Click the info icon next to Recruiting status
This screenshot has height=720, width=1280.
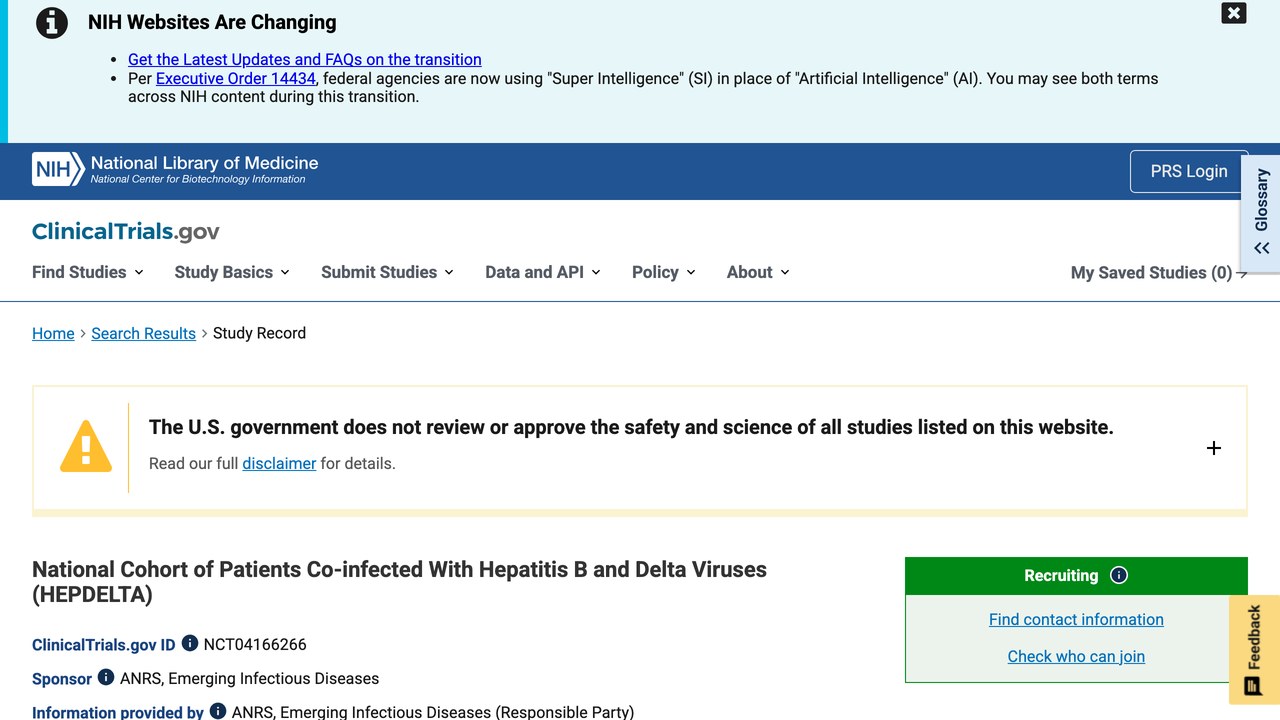click(1119, 575)
